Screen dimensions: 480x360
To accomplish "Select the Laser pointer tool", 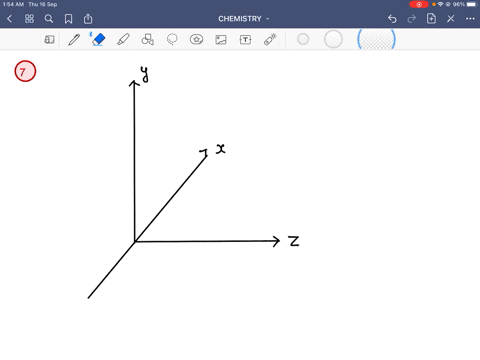I will (x=270, y=39).
